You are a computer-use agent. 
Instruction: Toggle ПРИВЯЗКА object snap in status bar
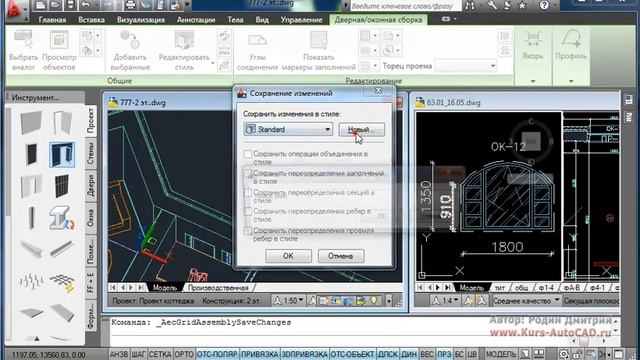coord(260,354)
